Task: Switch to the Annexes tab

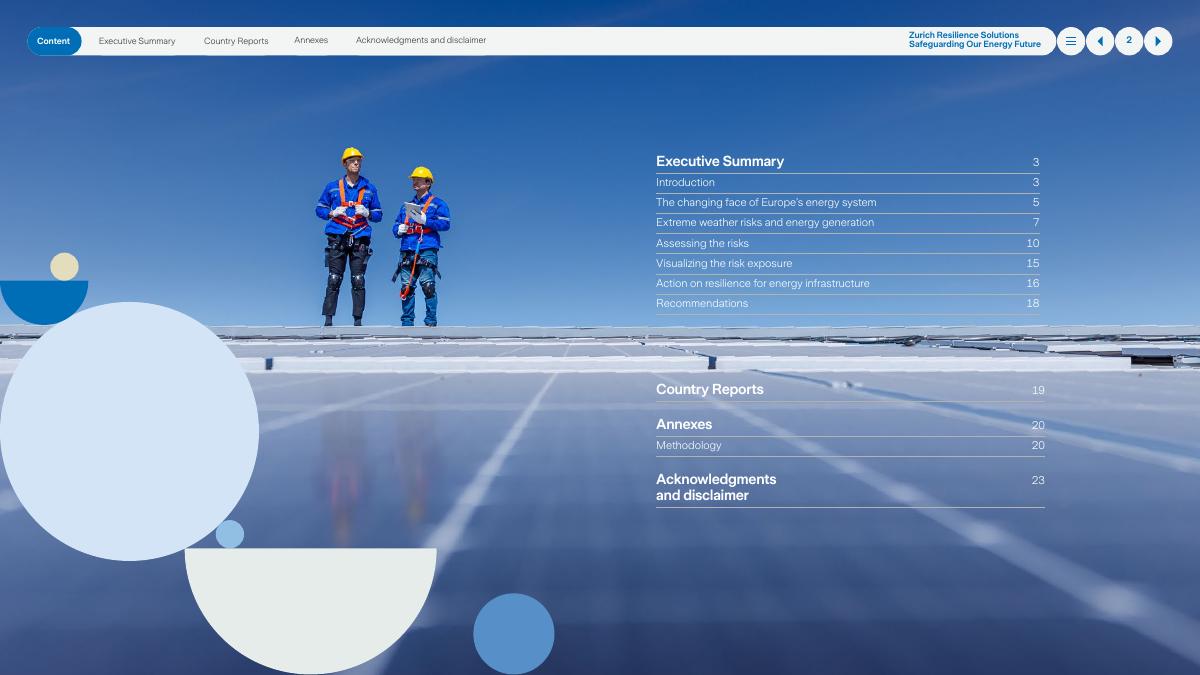Action: [x=311, y=41]
